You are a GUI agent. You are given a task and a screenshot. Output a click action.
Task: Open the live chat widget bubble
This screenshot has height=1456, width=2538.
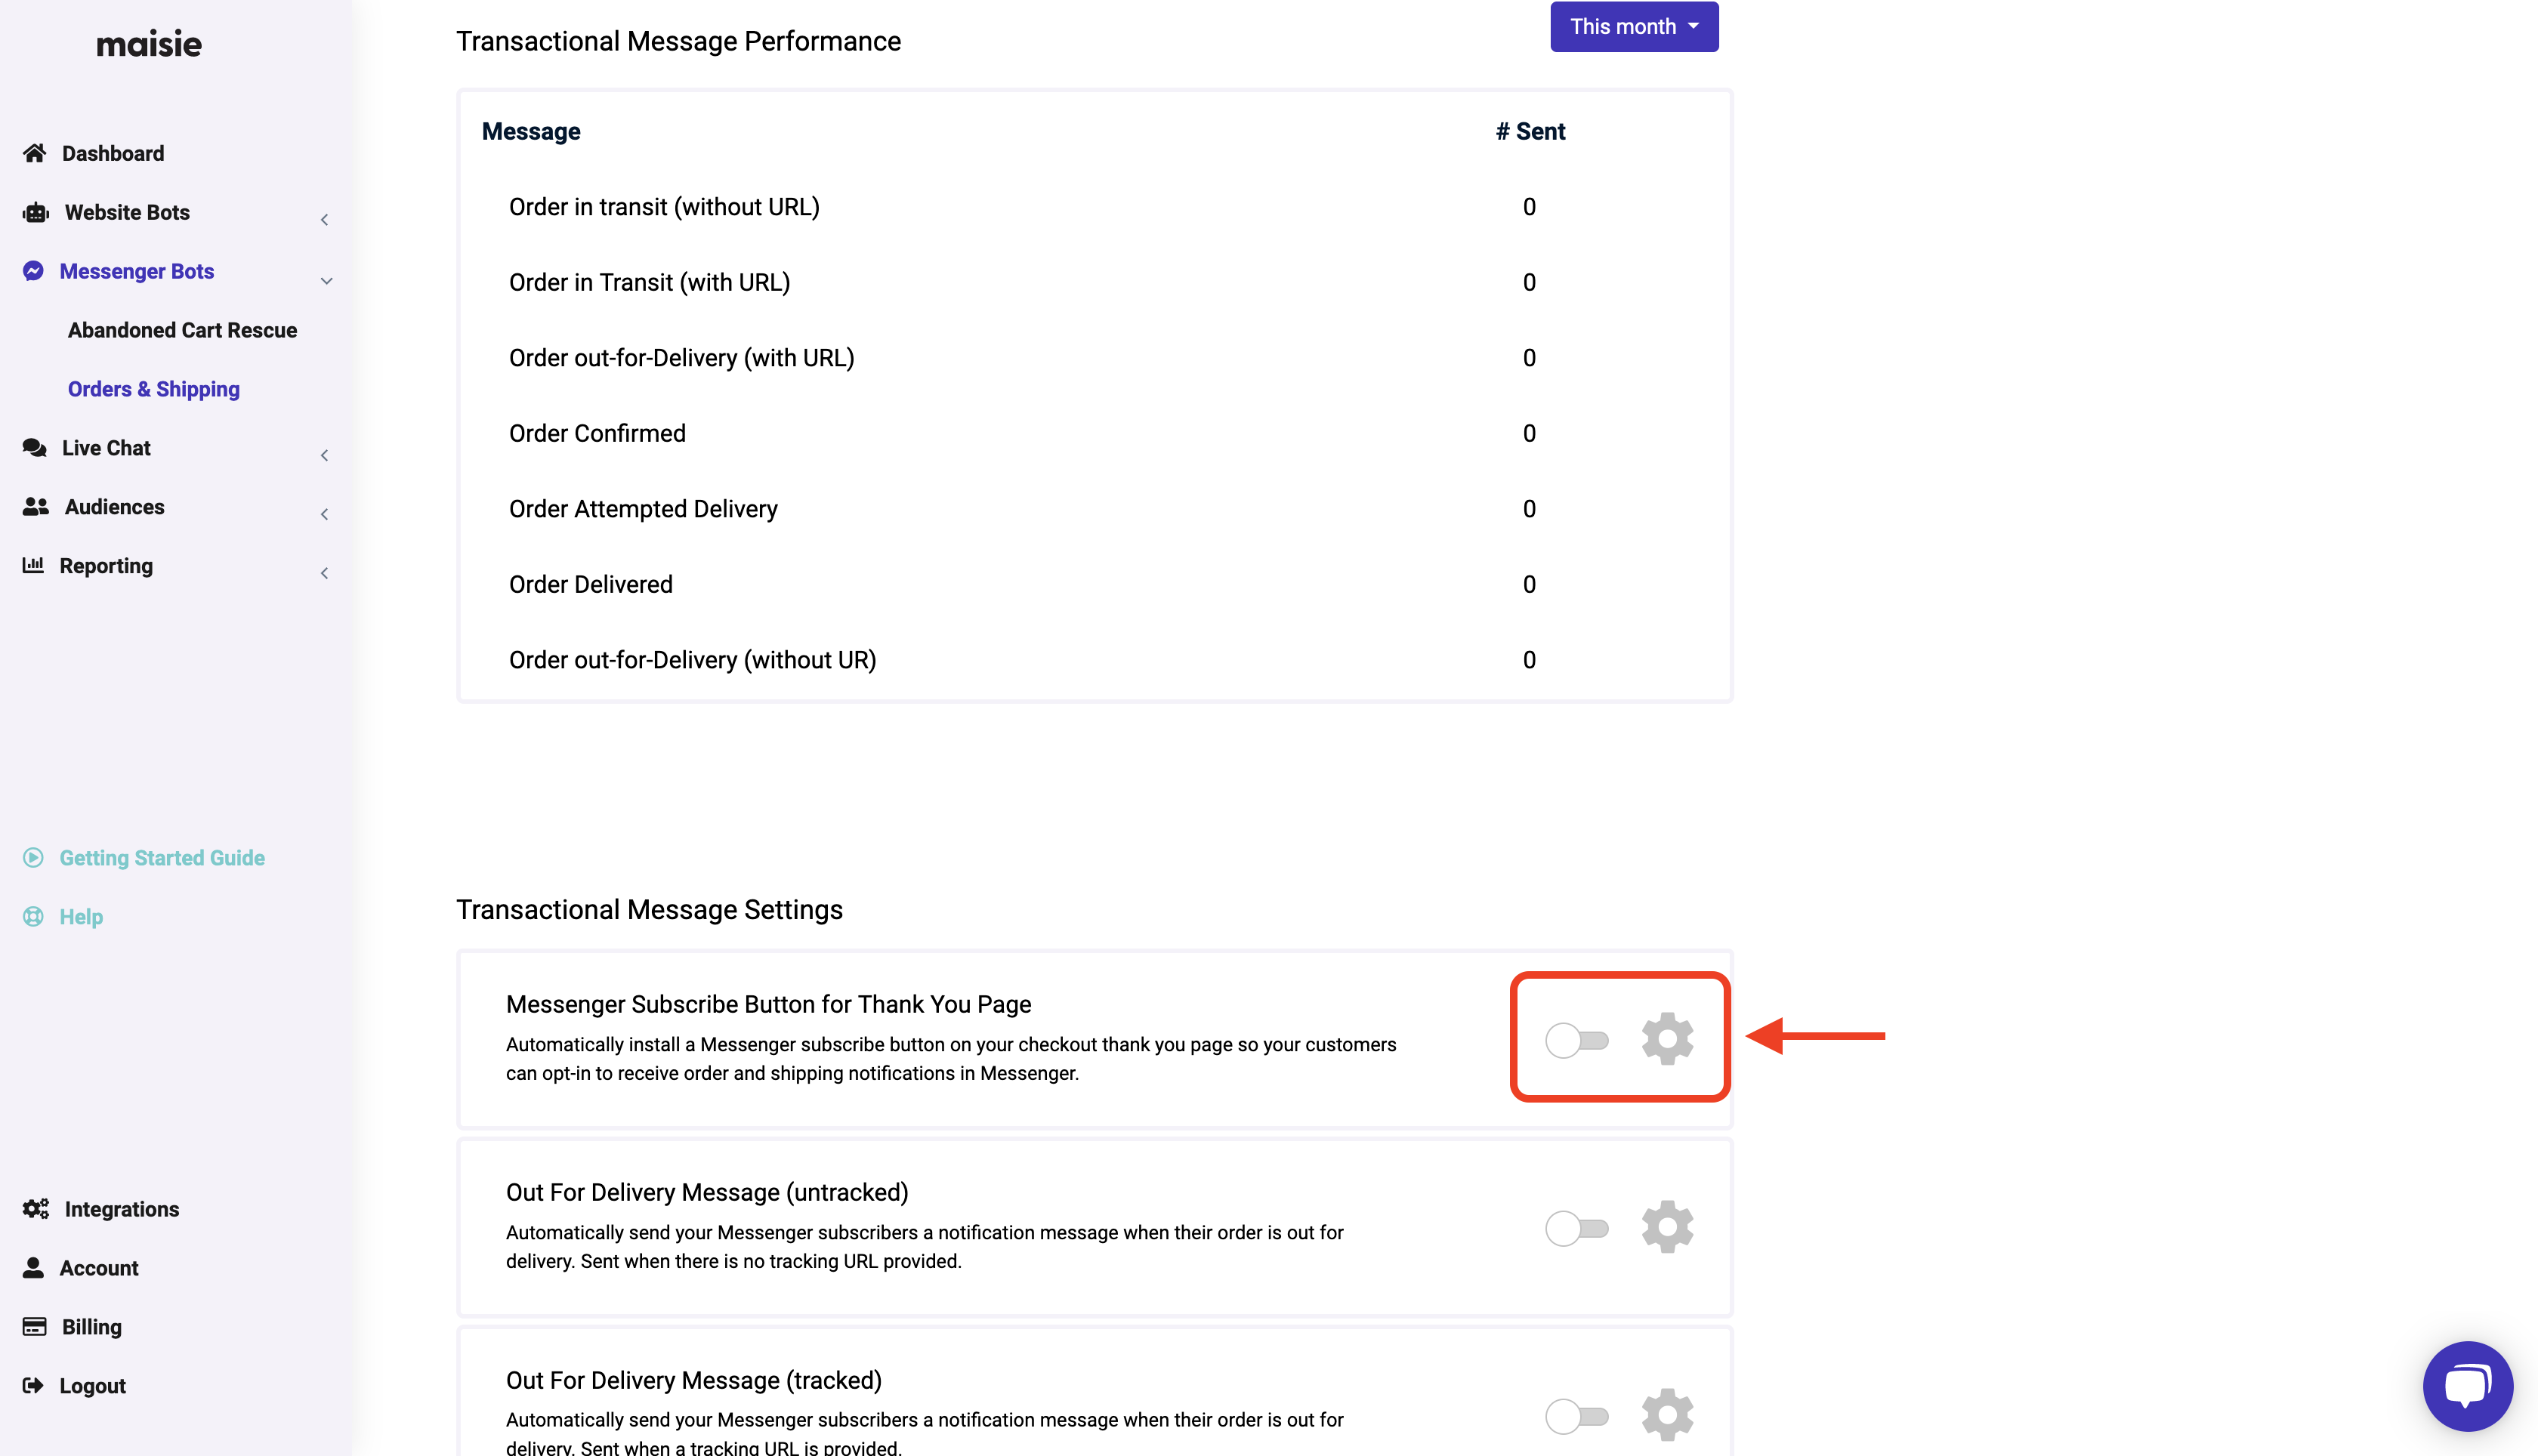(2466, 1386)
